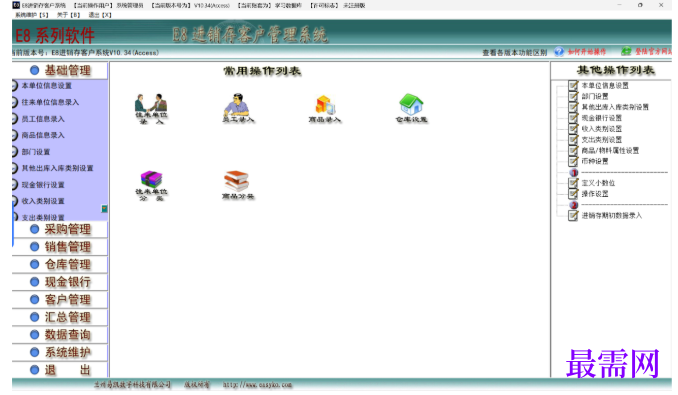Image resolution: width=678 pixels, height=395 pixels.
Task: Select 本单位信息设置 in the left sidebar
Action: pyautogui.click(x=47, y=86)
